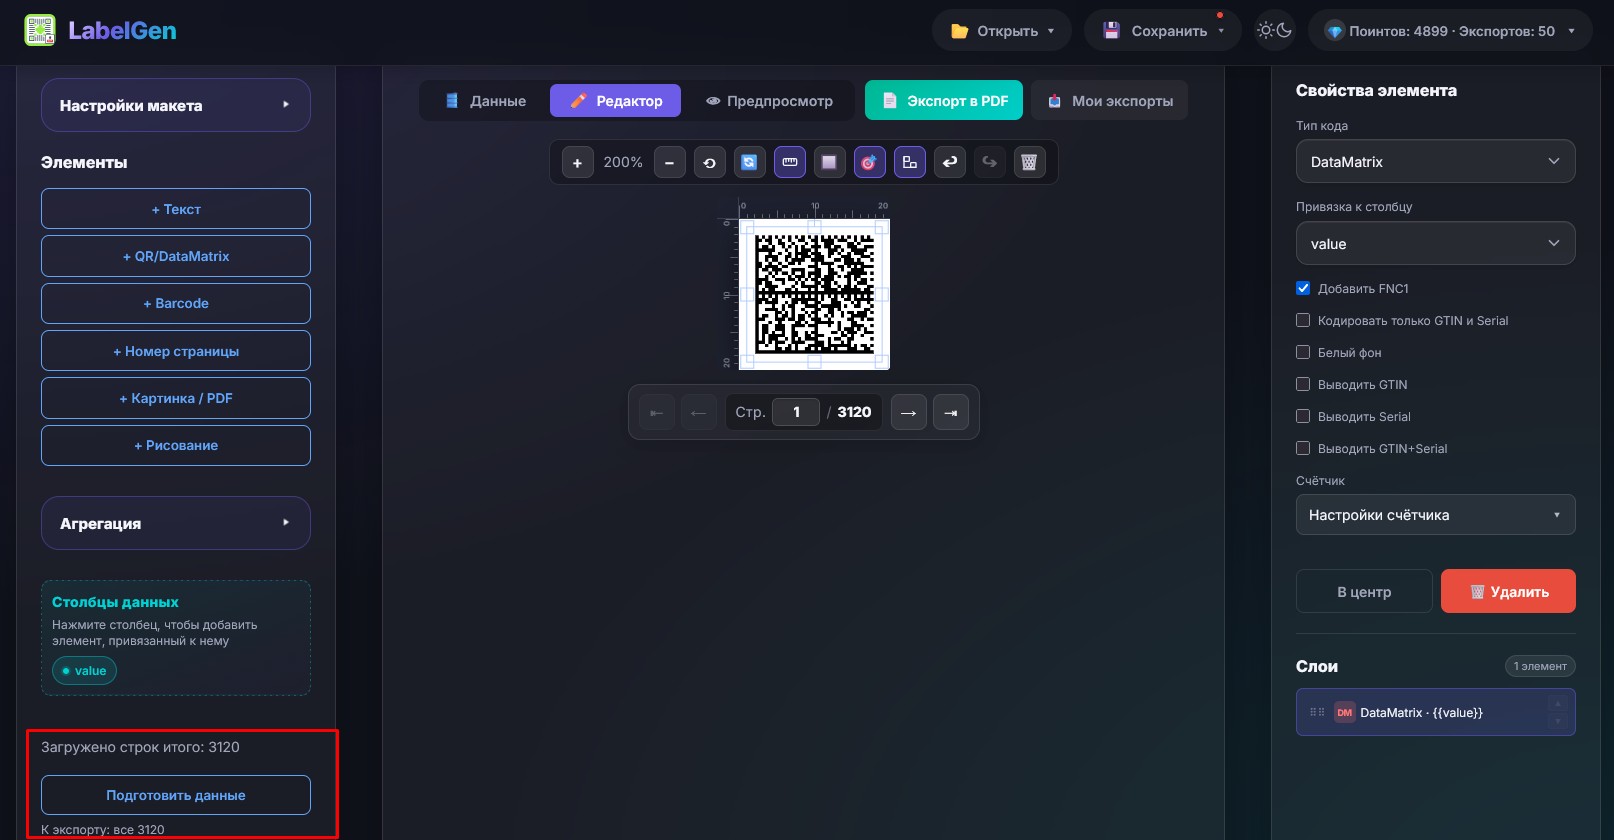Move the DataMatrix layer up
This screenshot has width=1614, height=840.
point(1557,703)
